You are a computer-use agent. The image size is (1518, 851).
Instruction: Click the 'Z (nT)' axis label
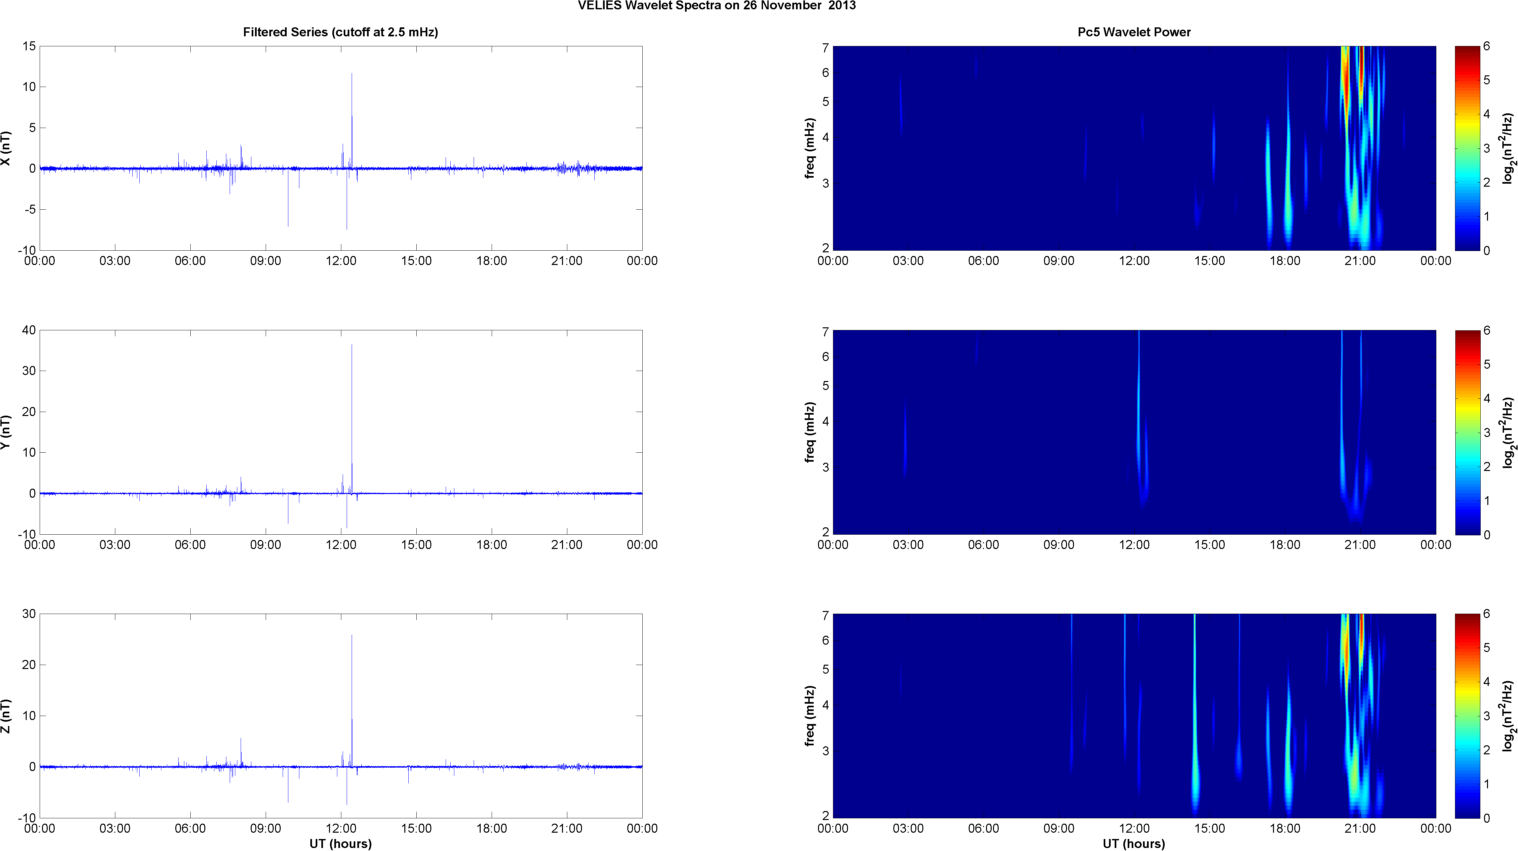(6, 716)
